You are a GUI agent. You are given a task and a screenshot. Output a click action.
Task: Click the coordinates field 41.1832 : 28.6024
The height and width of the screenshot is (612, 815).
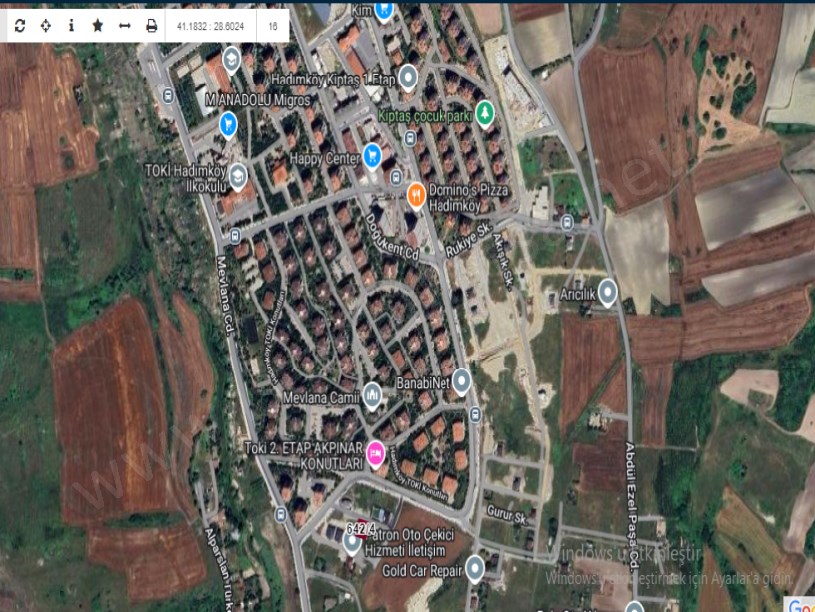pos(211,26)
